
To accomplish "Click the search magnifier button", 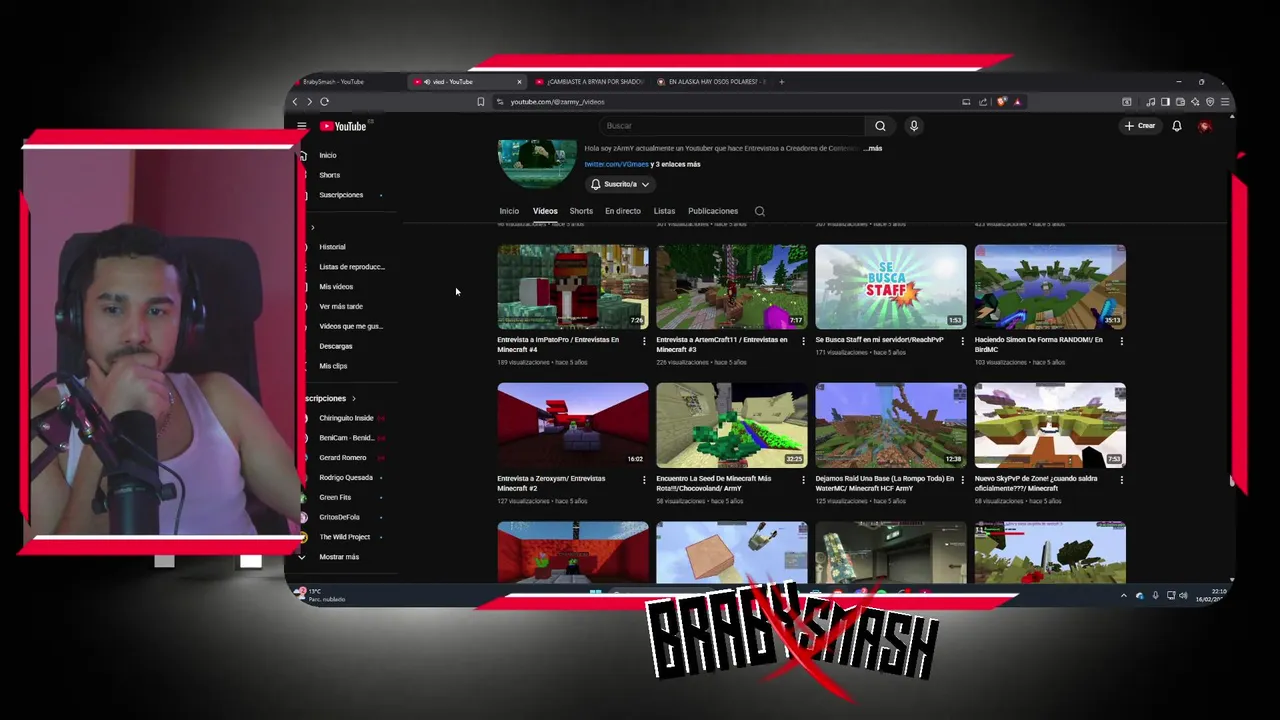I will [880, 126].
